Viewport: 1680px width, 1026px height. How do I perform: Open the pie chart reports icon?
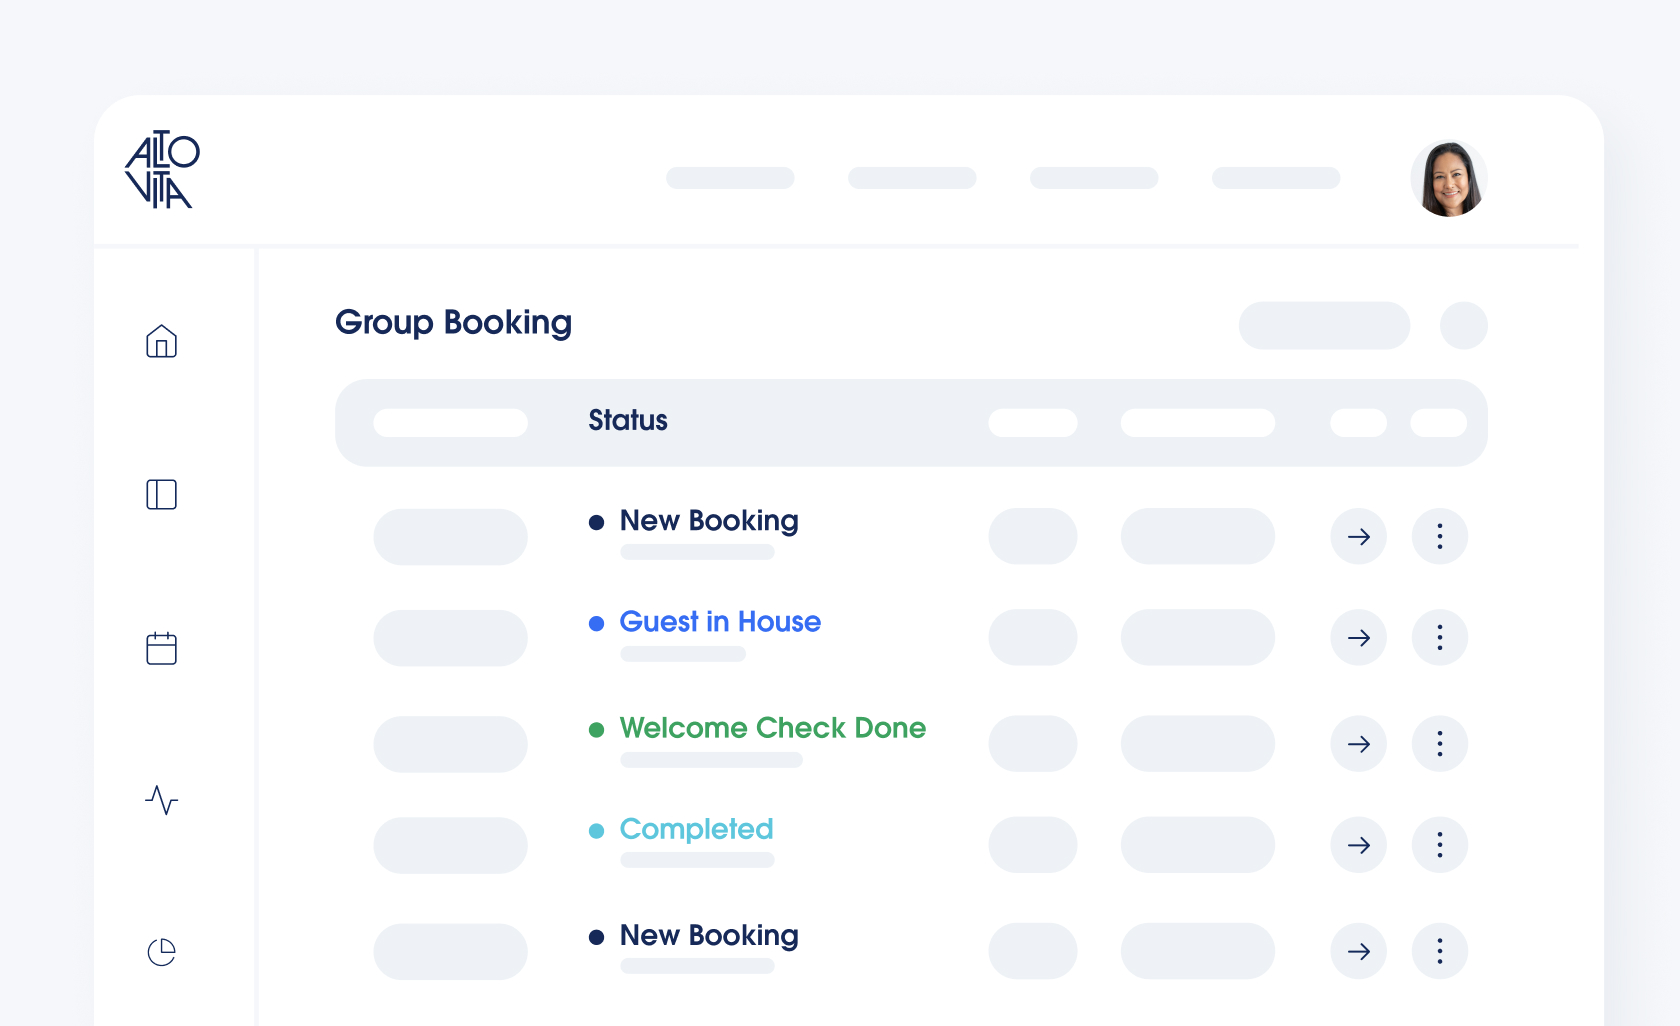click(x=161, y=952)
